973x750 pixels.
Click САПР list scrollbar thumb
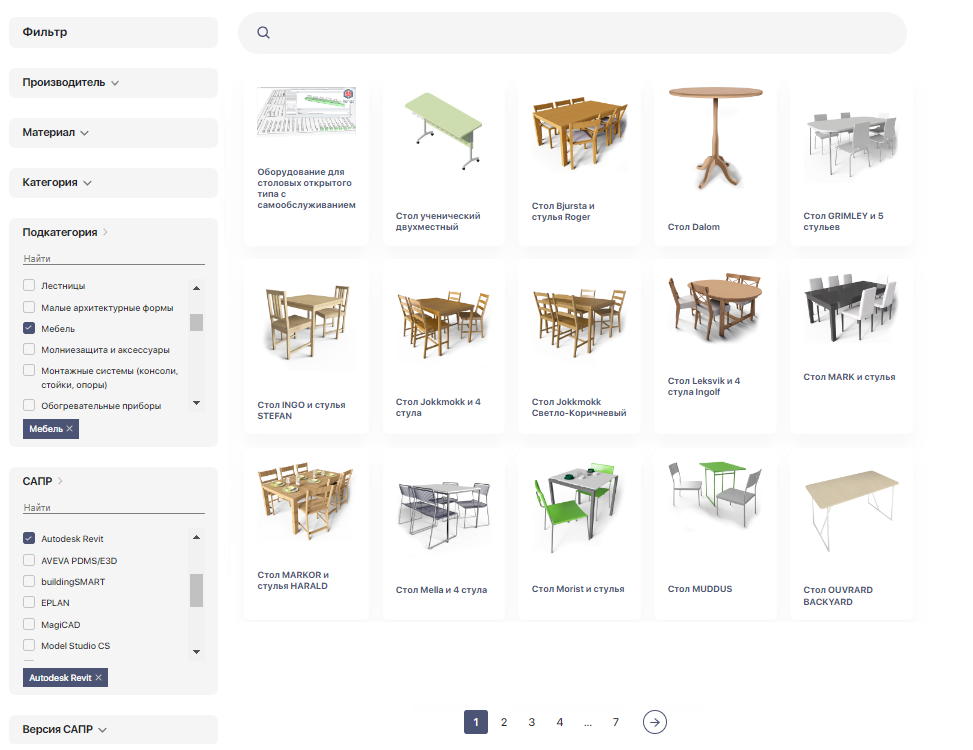196,590
